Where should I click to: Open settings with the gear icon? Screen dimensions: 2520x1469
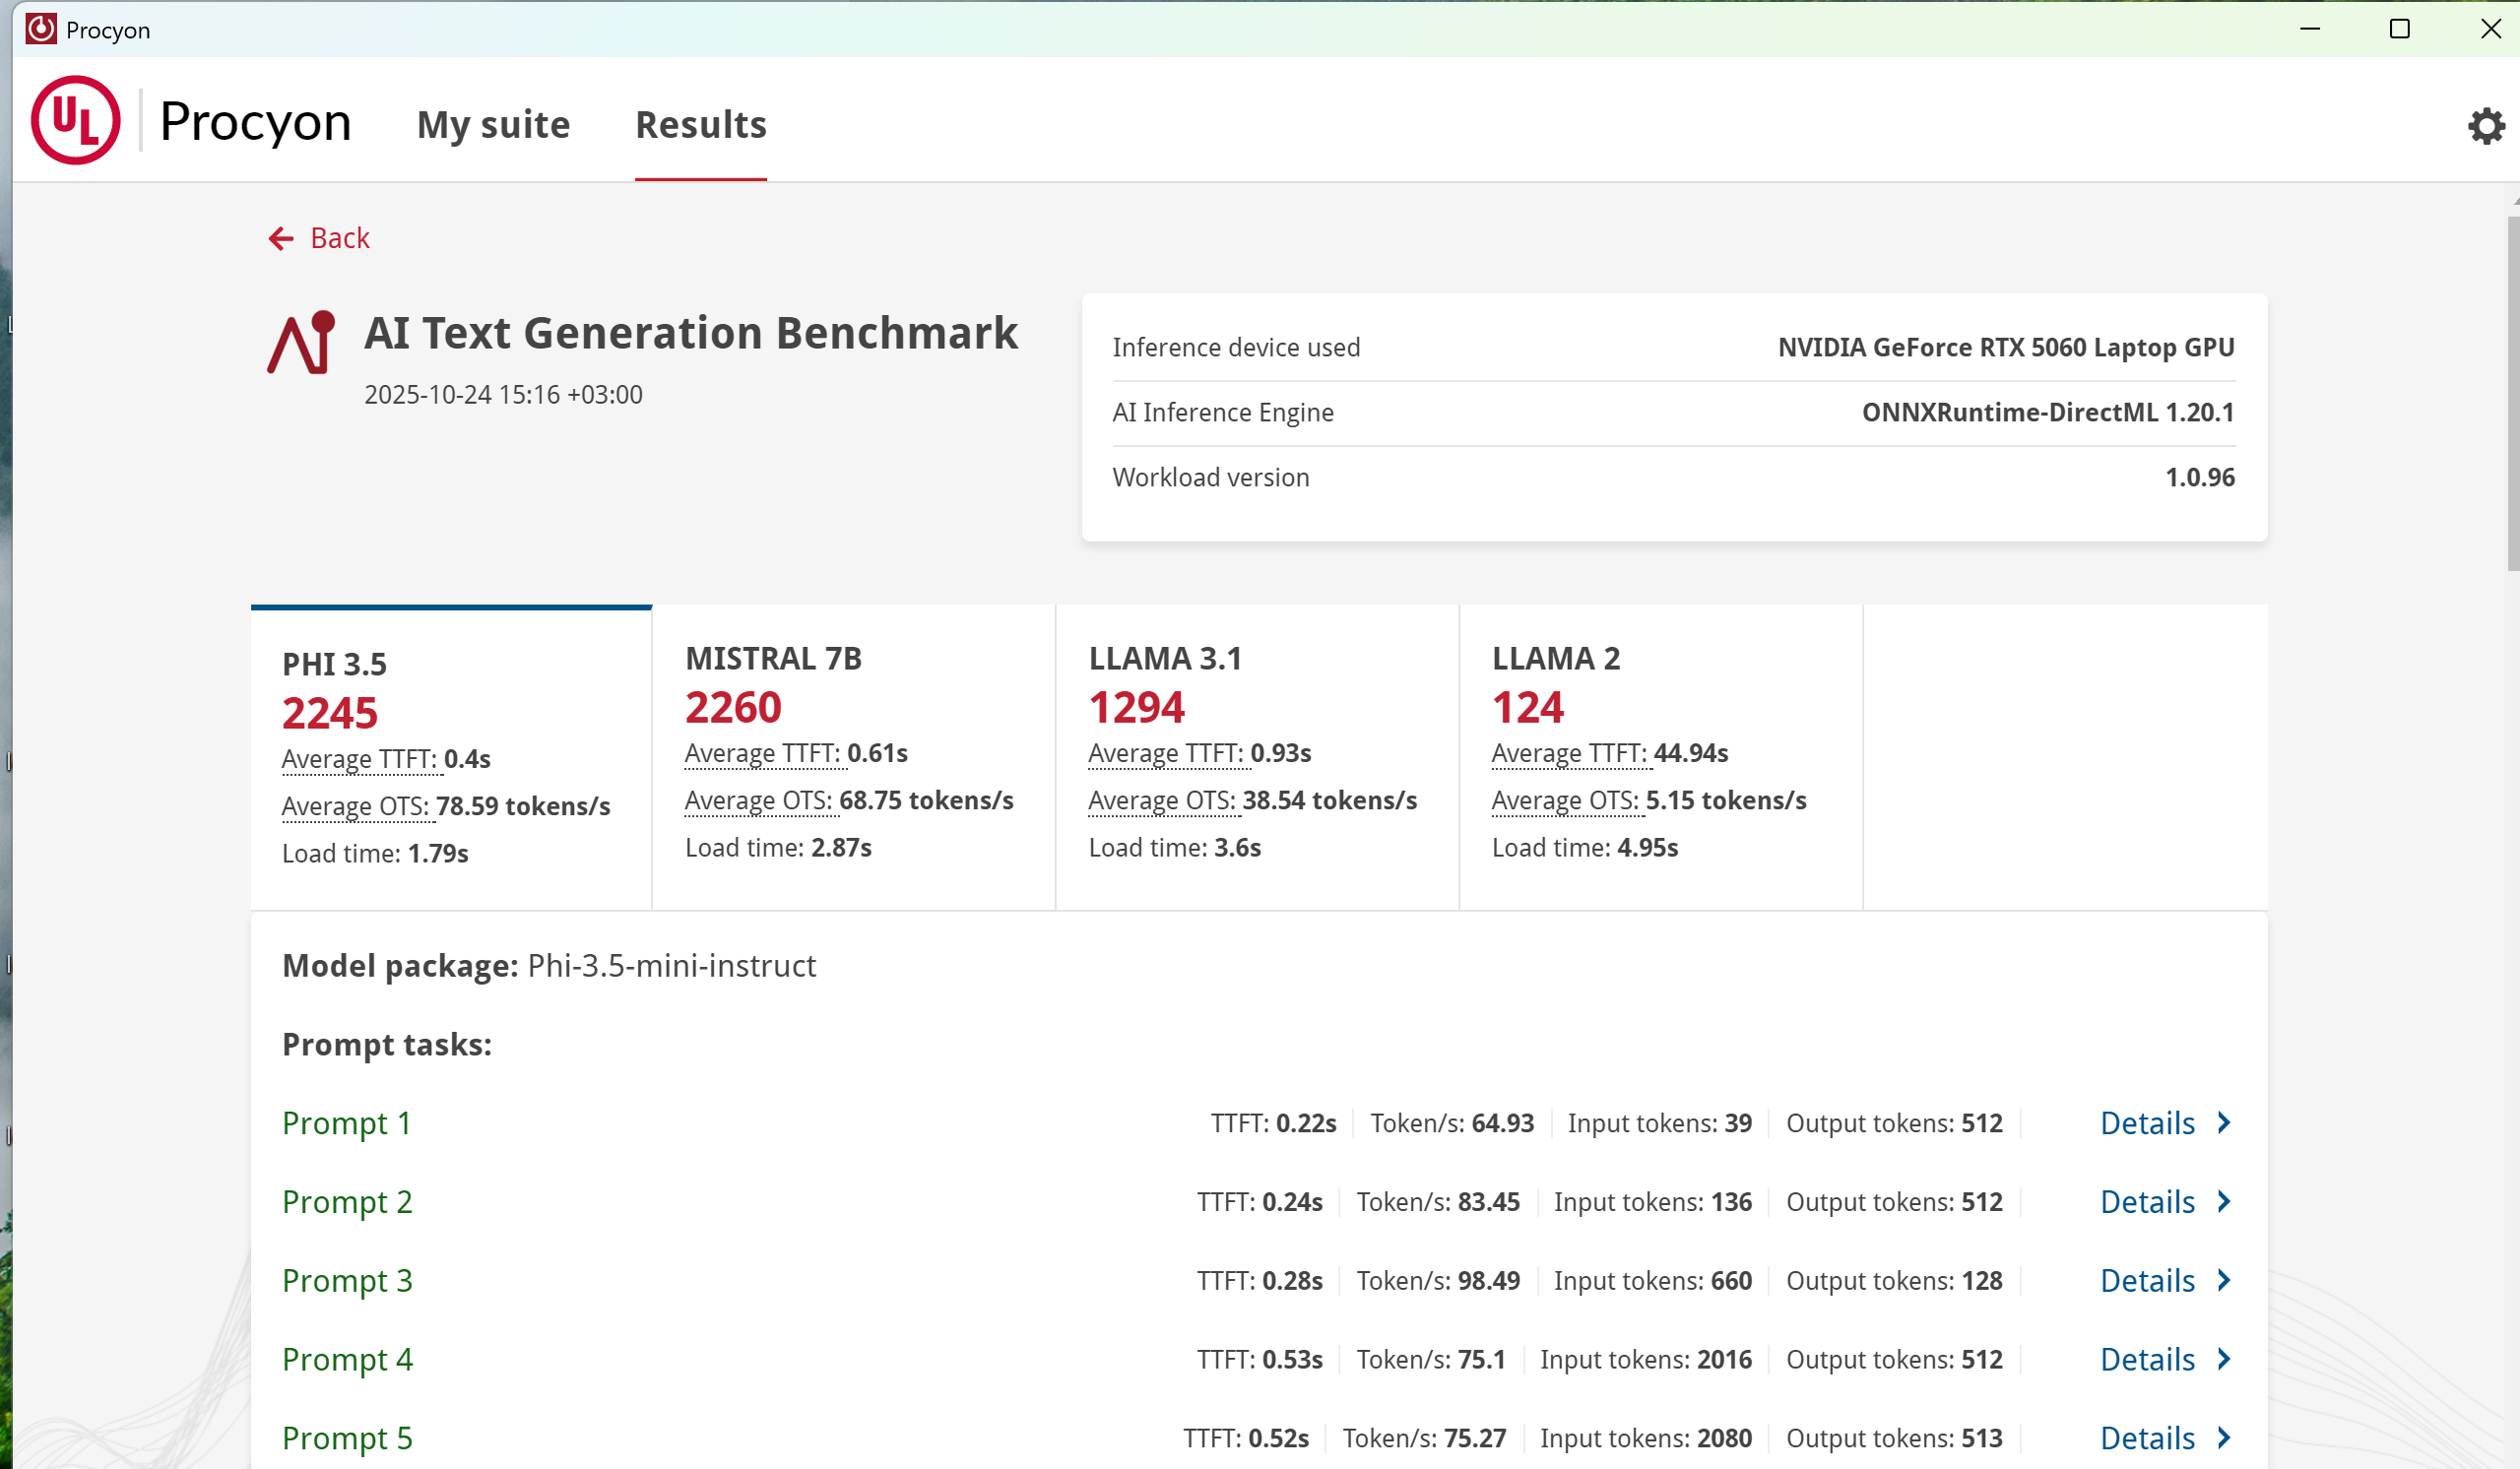pyautogui.click(x=2485, y=126)
